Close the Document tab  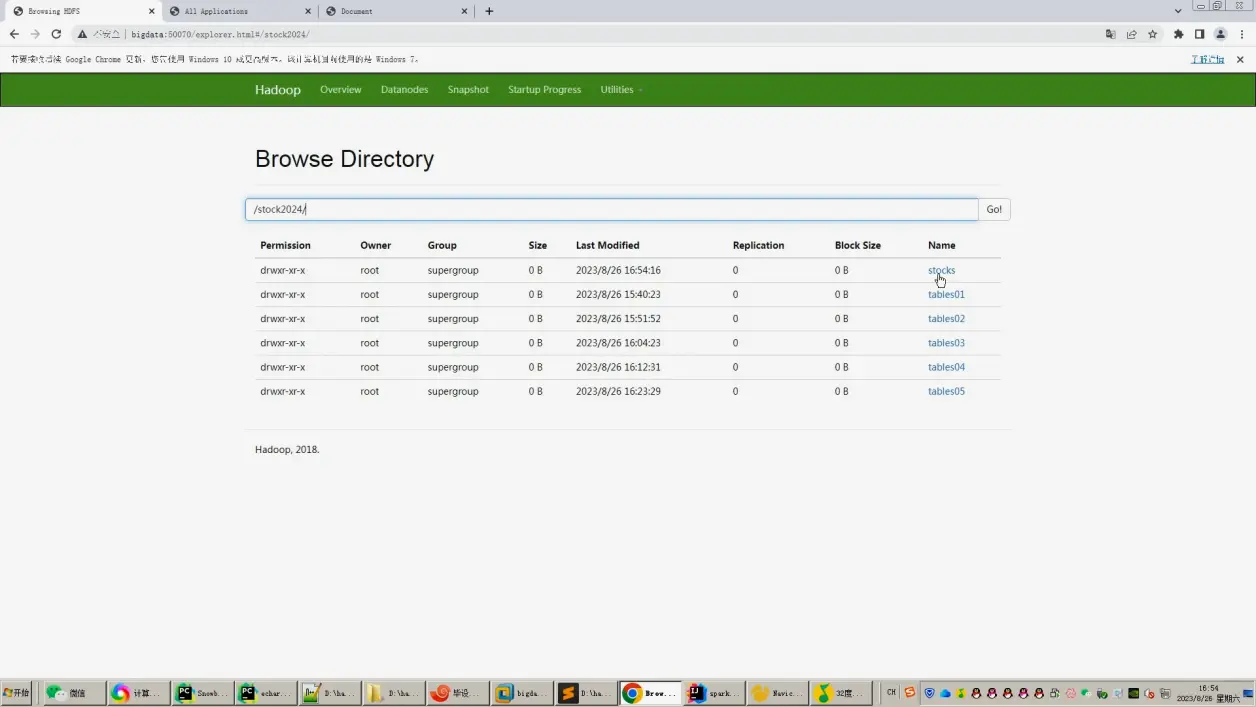(465, 11)
